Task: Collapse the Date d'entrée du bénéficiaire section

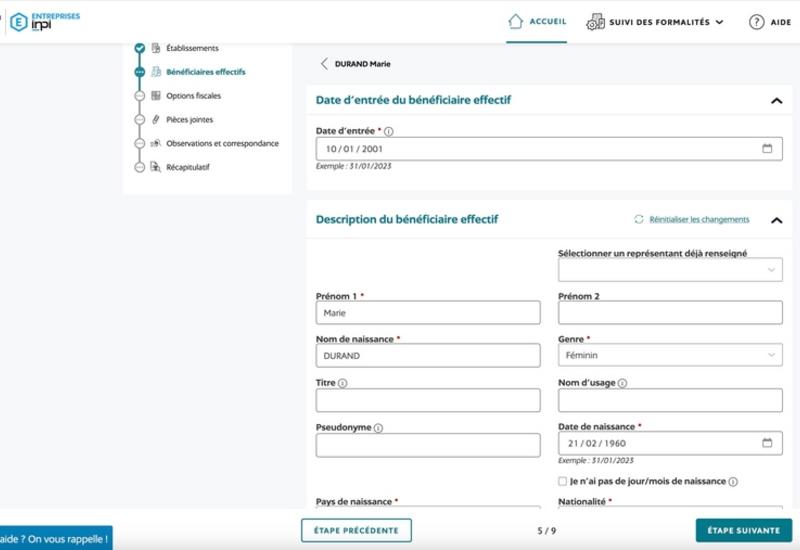Action: coord(775,101)
